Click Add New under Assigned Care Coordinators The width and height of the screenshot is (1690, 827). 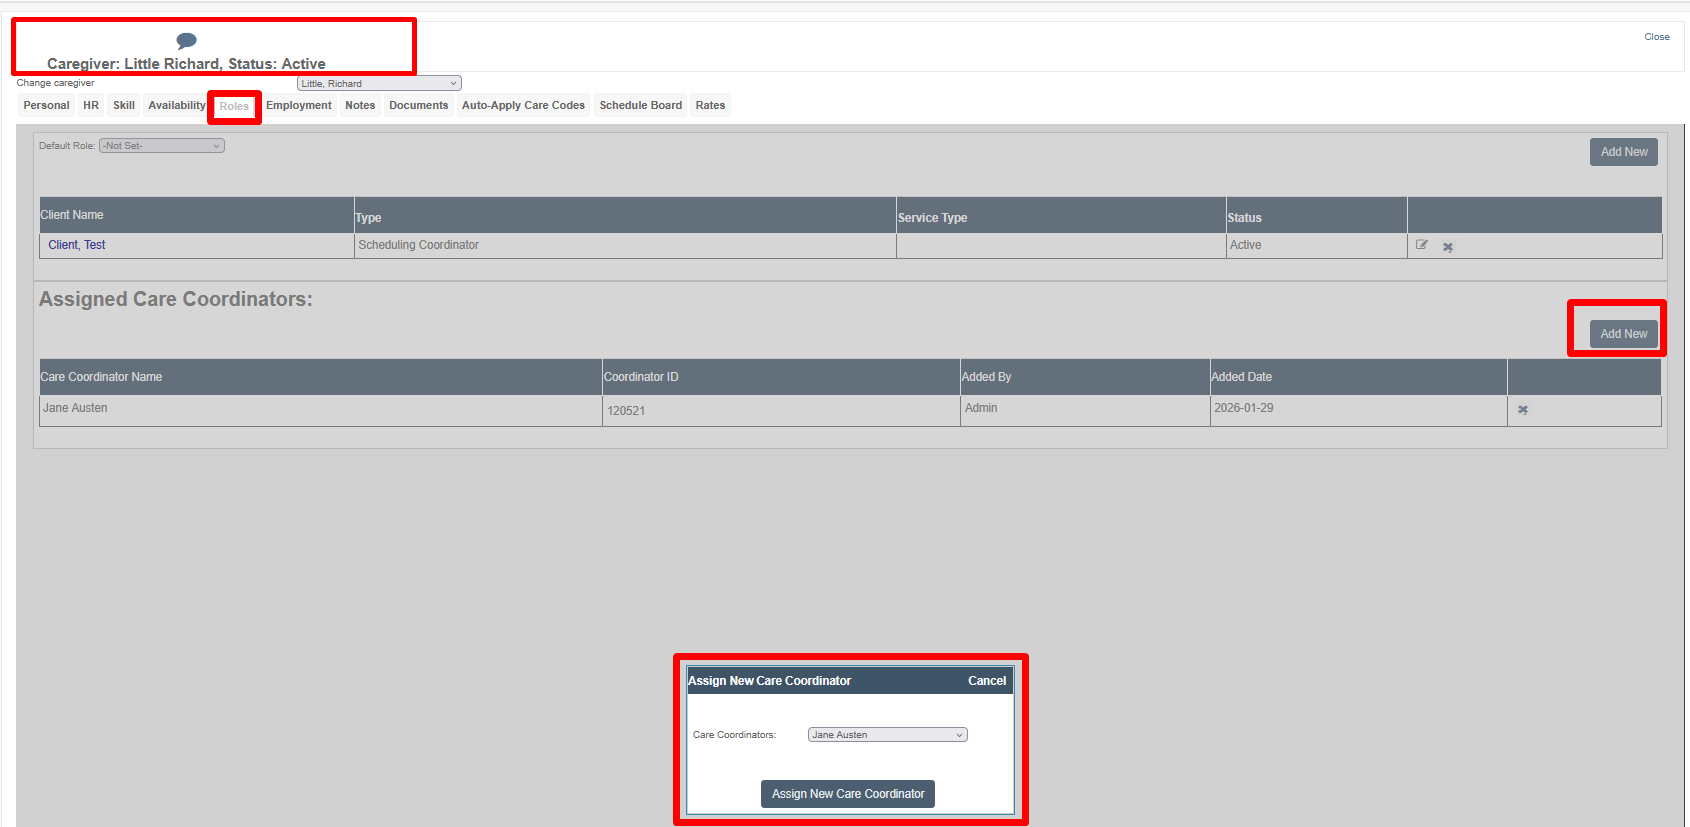click(x=1624, y=334)
